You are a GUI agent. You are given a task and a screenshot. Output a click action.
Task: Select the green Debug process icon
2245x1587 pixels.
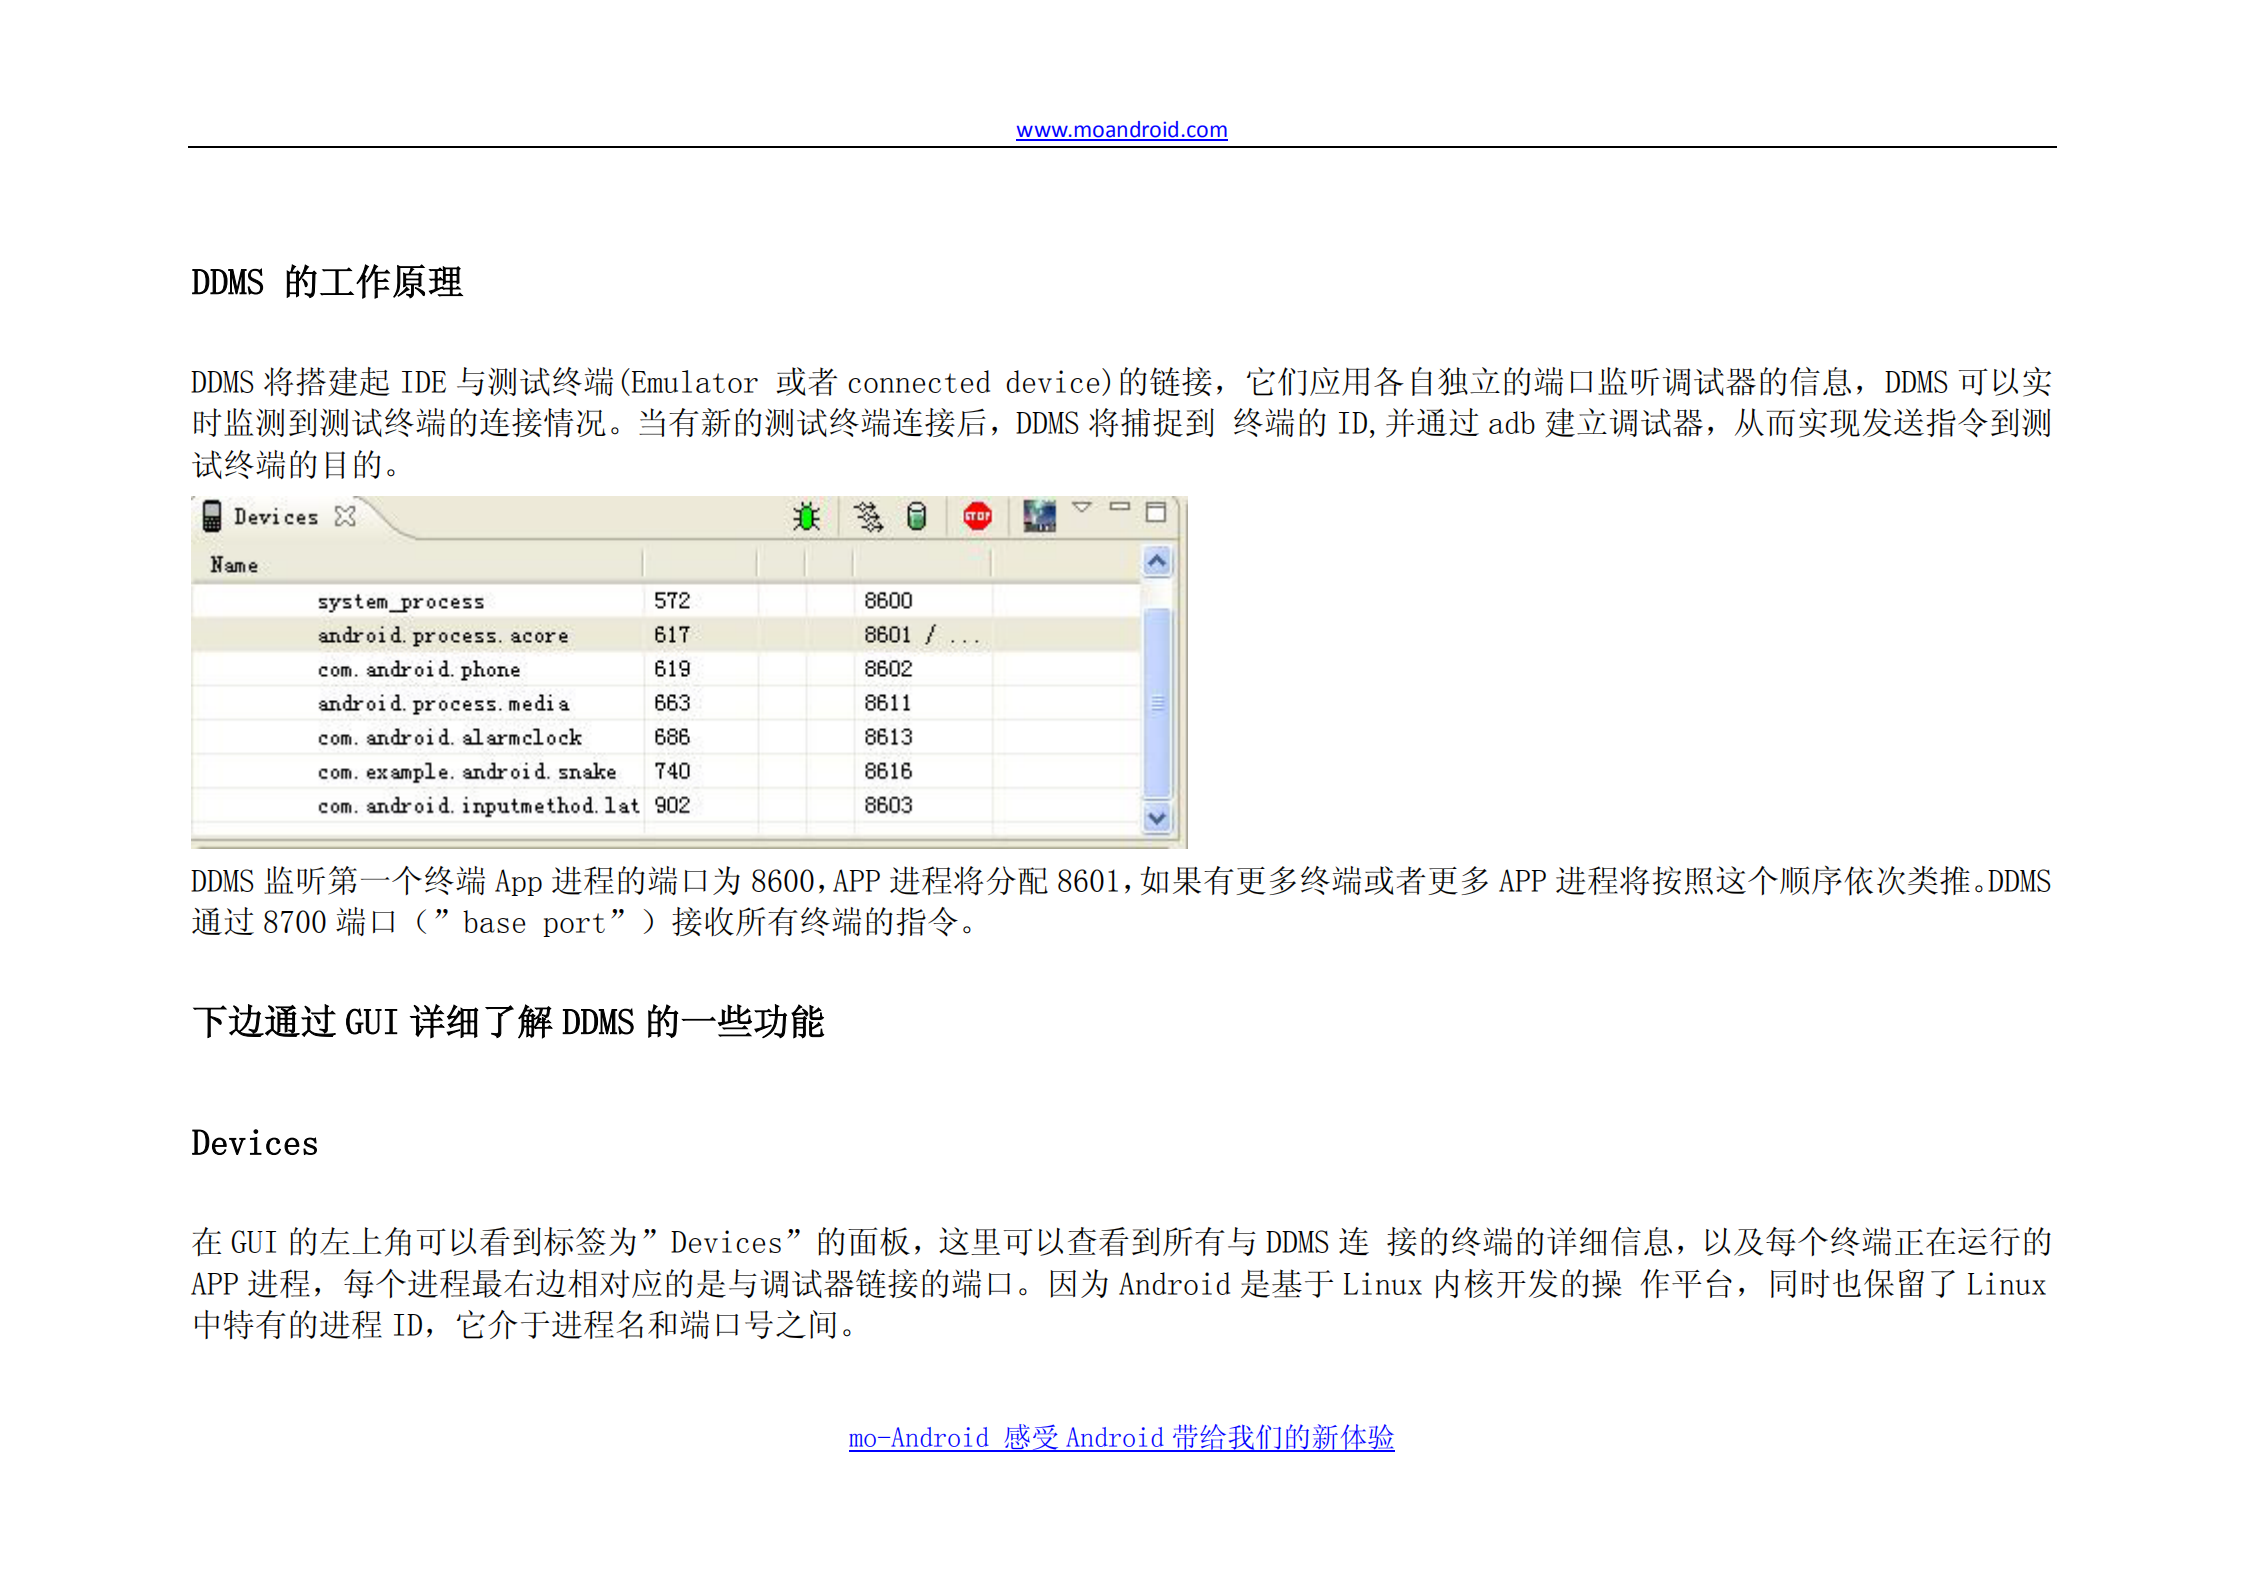click(x=808, y=517)
